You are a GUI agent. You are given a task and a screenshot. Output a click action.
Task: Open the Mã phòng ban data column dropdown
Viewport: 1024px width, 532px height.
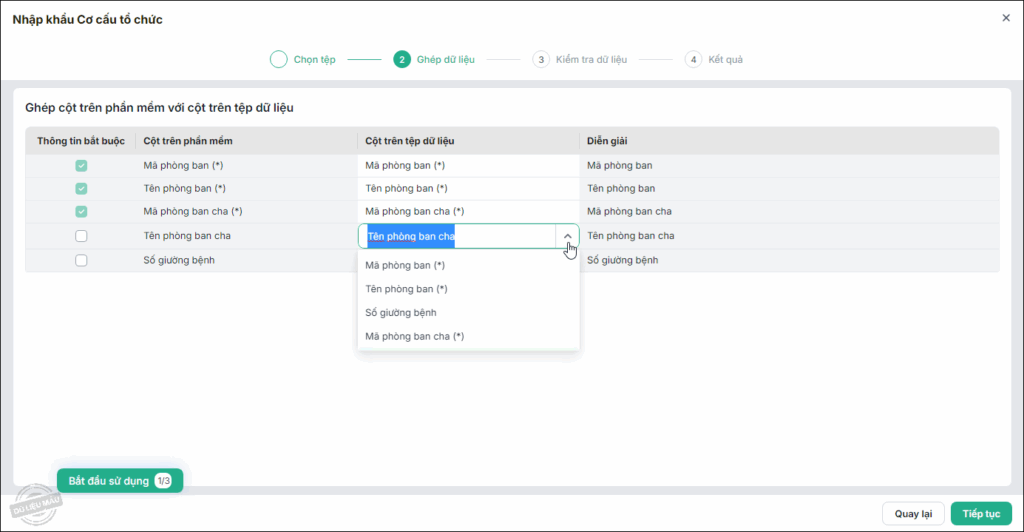pos(468,166)
